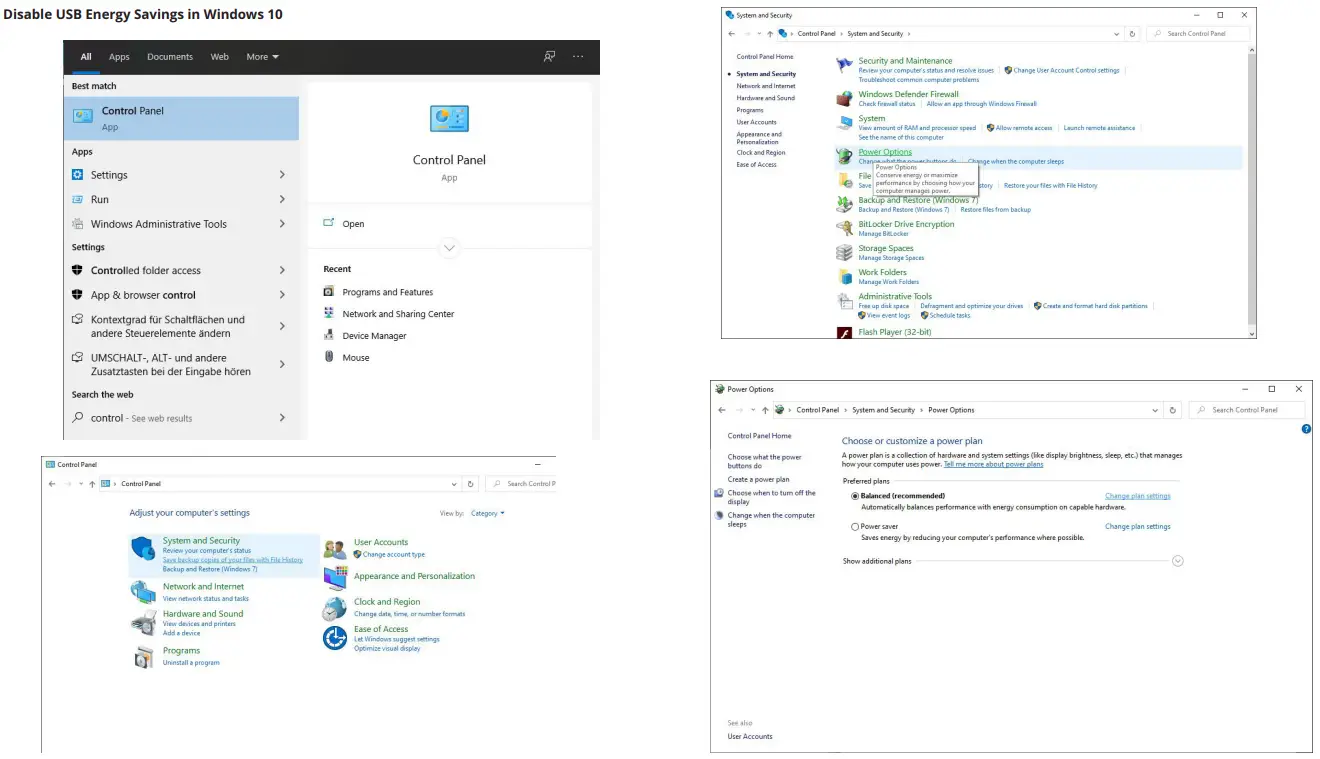The image size is (1320, 759).
Task: Switch to the Apps search tab
Action: (x=119, y=57)
